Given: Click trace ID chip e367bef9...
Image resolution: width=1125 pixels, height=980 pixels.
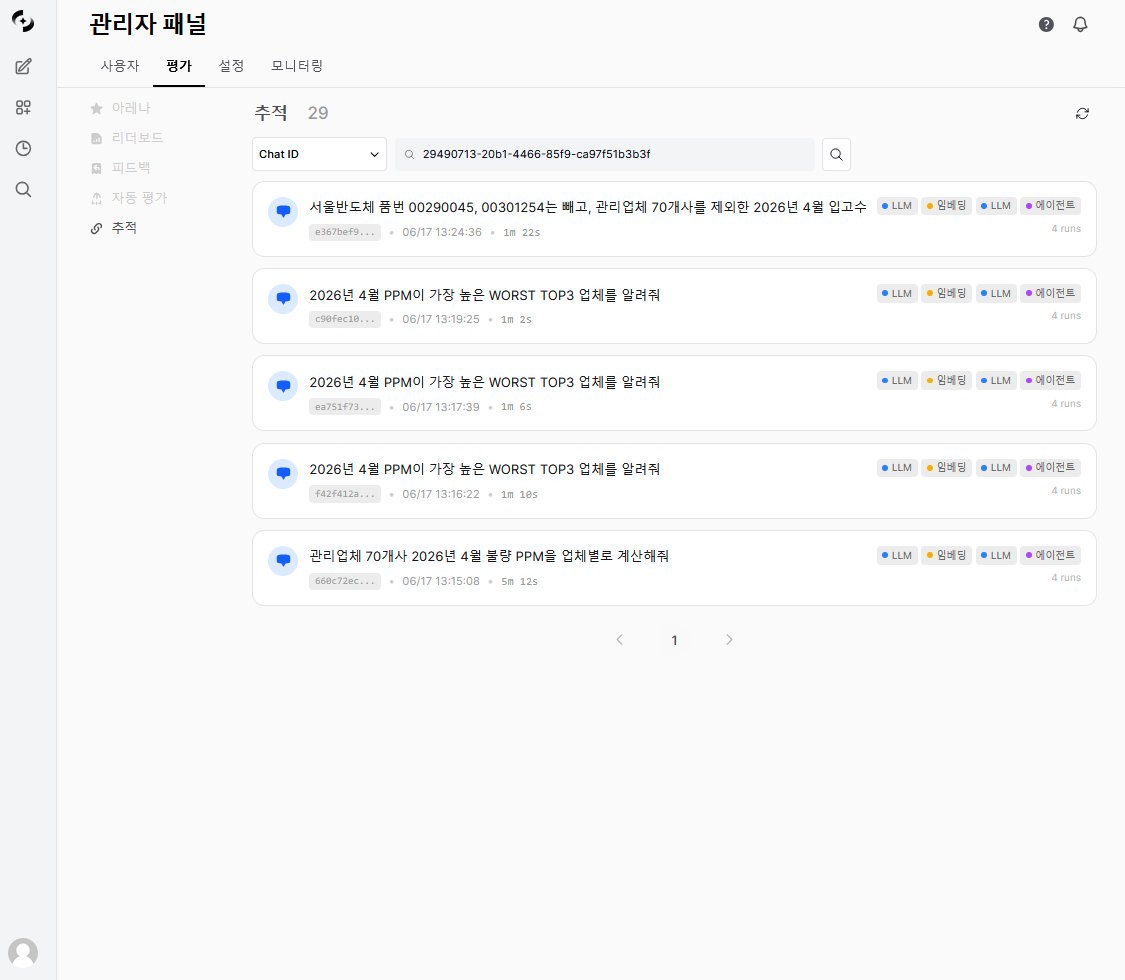Looking at the screenshot, I should [x=345, y=232].
